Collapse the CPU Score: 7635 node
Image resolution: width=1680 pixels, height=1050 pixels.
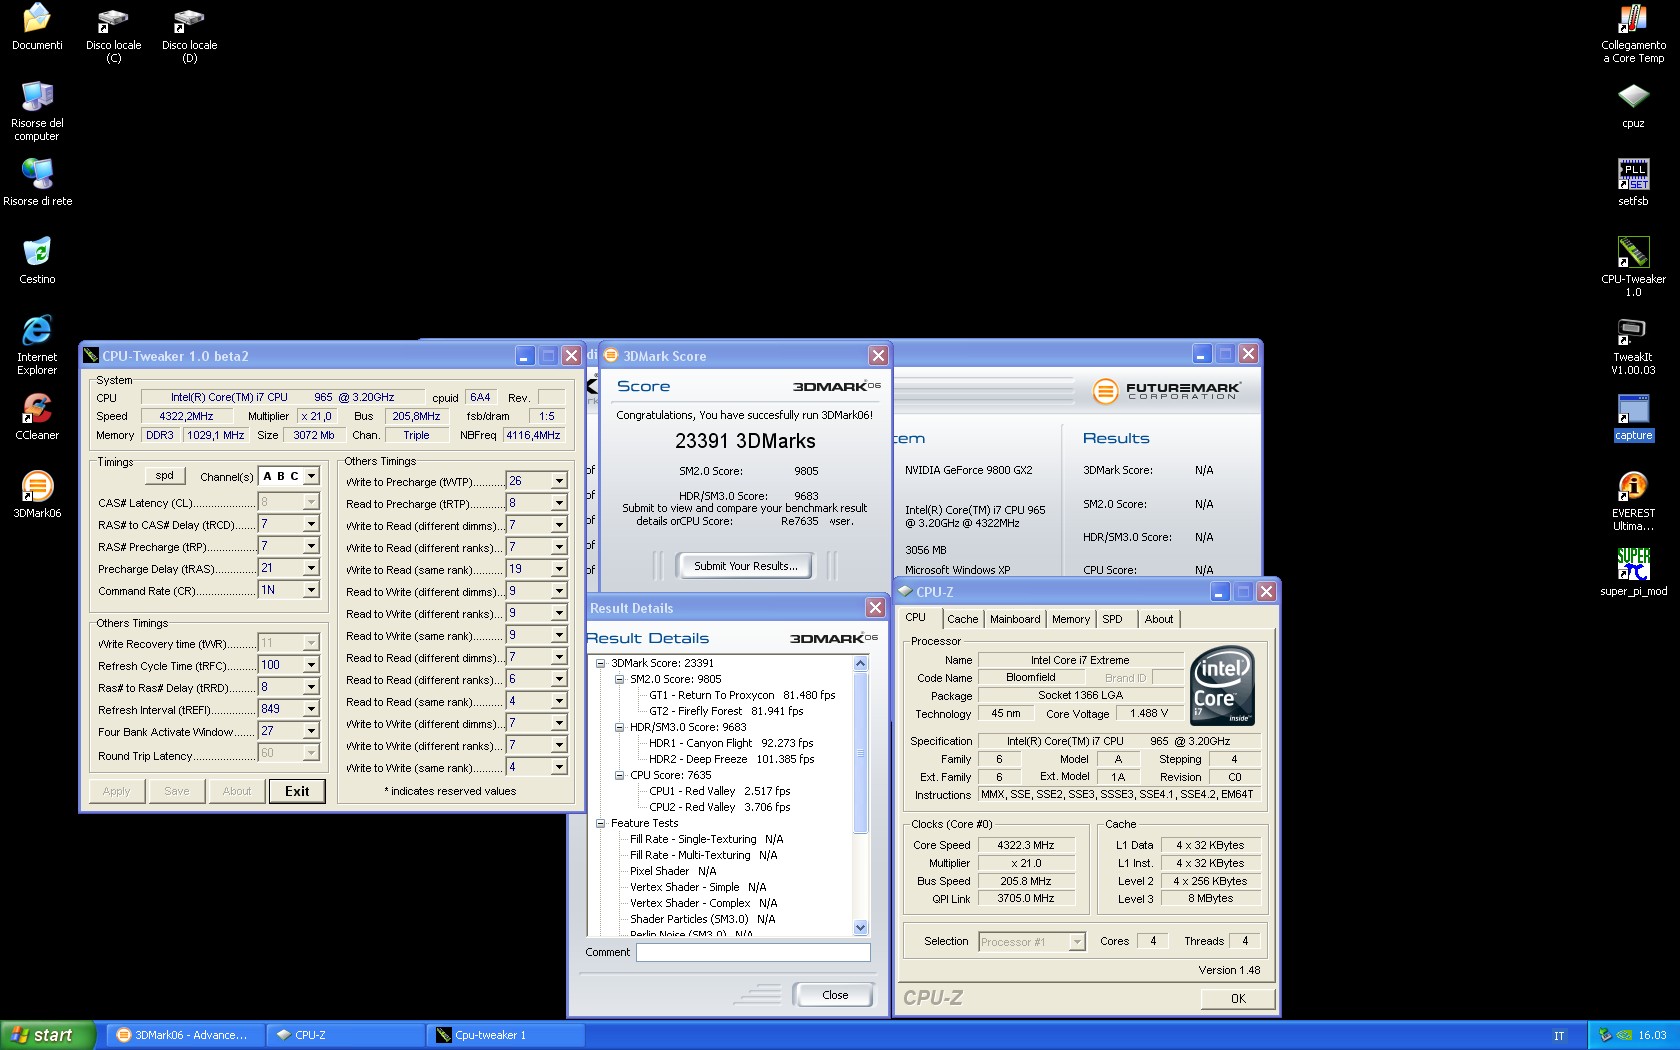(619, 775)
